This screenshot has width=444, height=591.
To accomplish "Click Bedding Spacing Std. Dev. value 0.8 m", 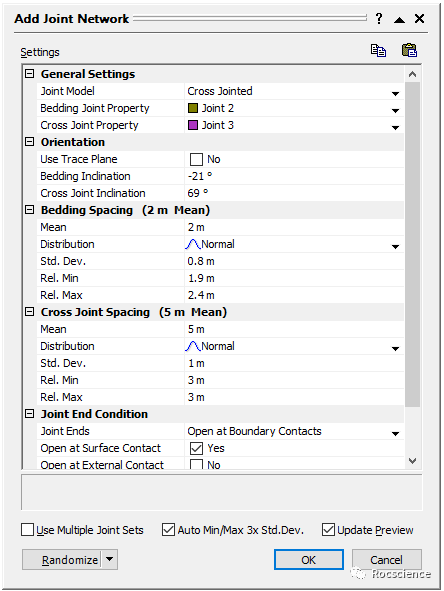I will [x=201, y=261].
